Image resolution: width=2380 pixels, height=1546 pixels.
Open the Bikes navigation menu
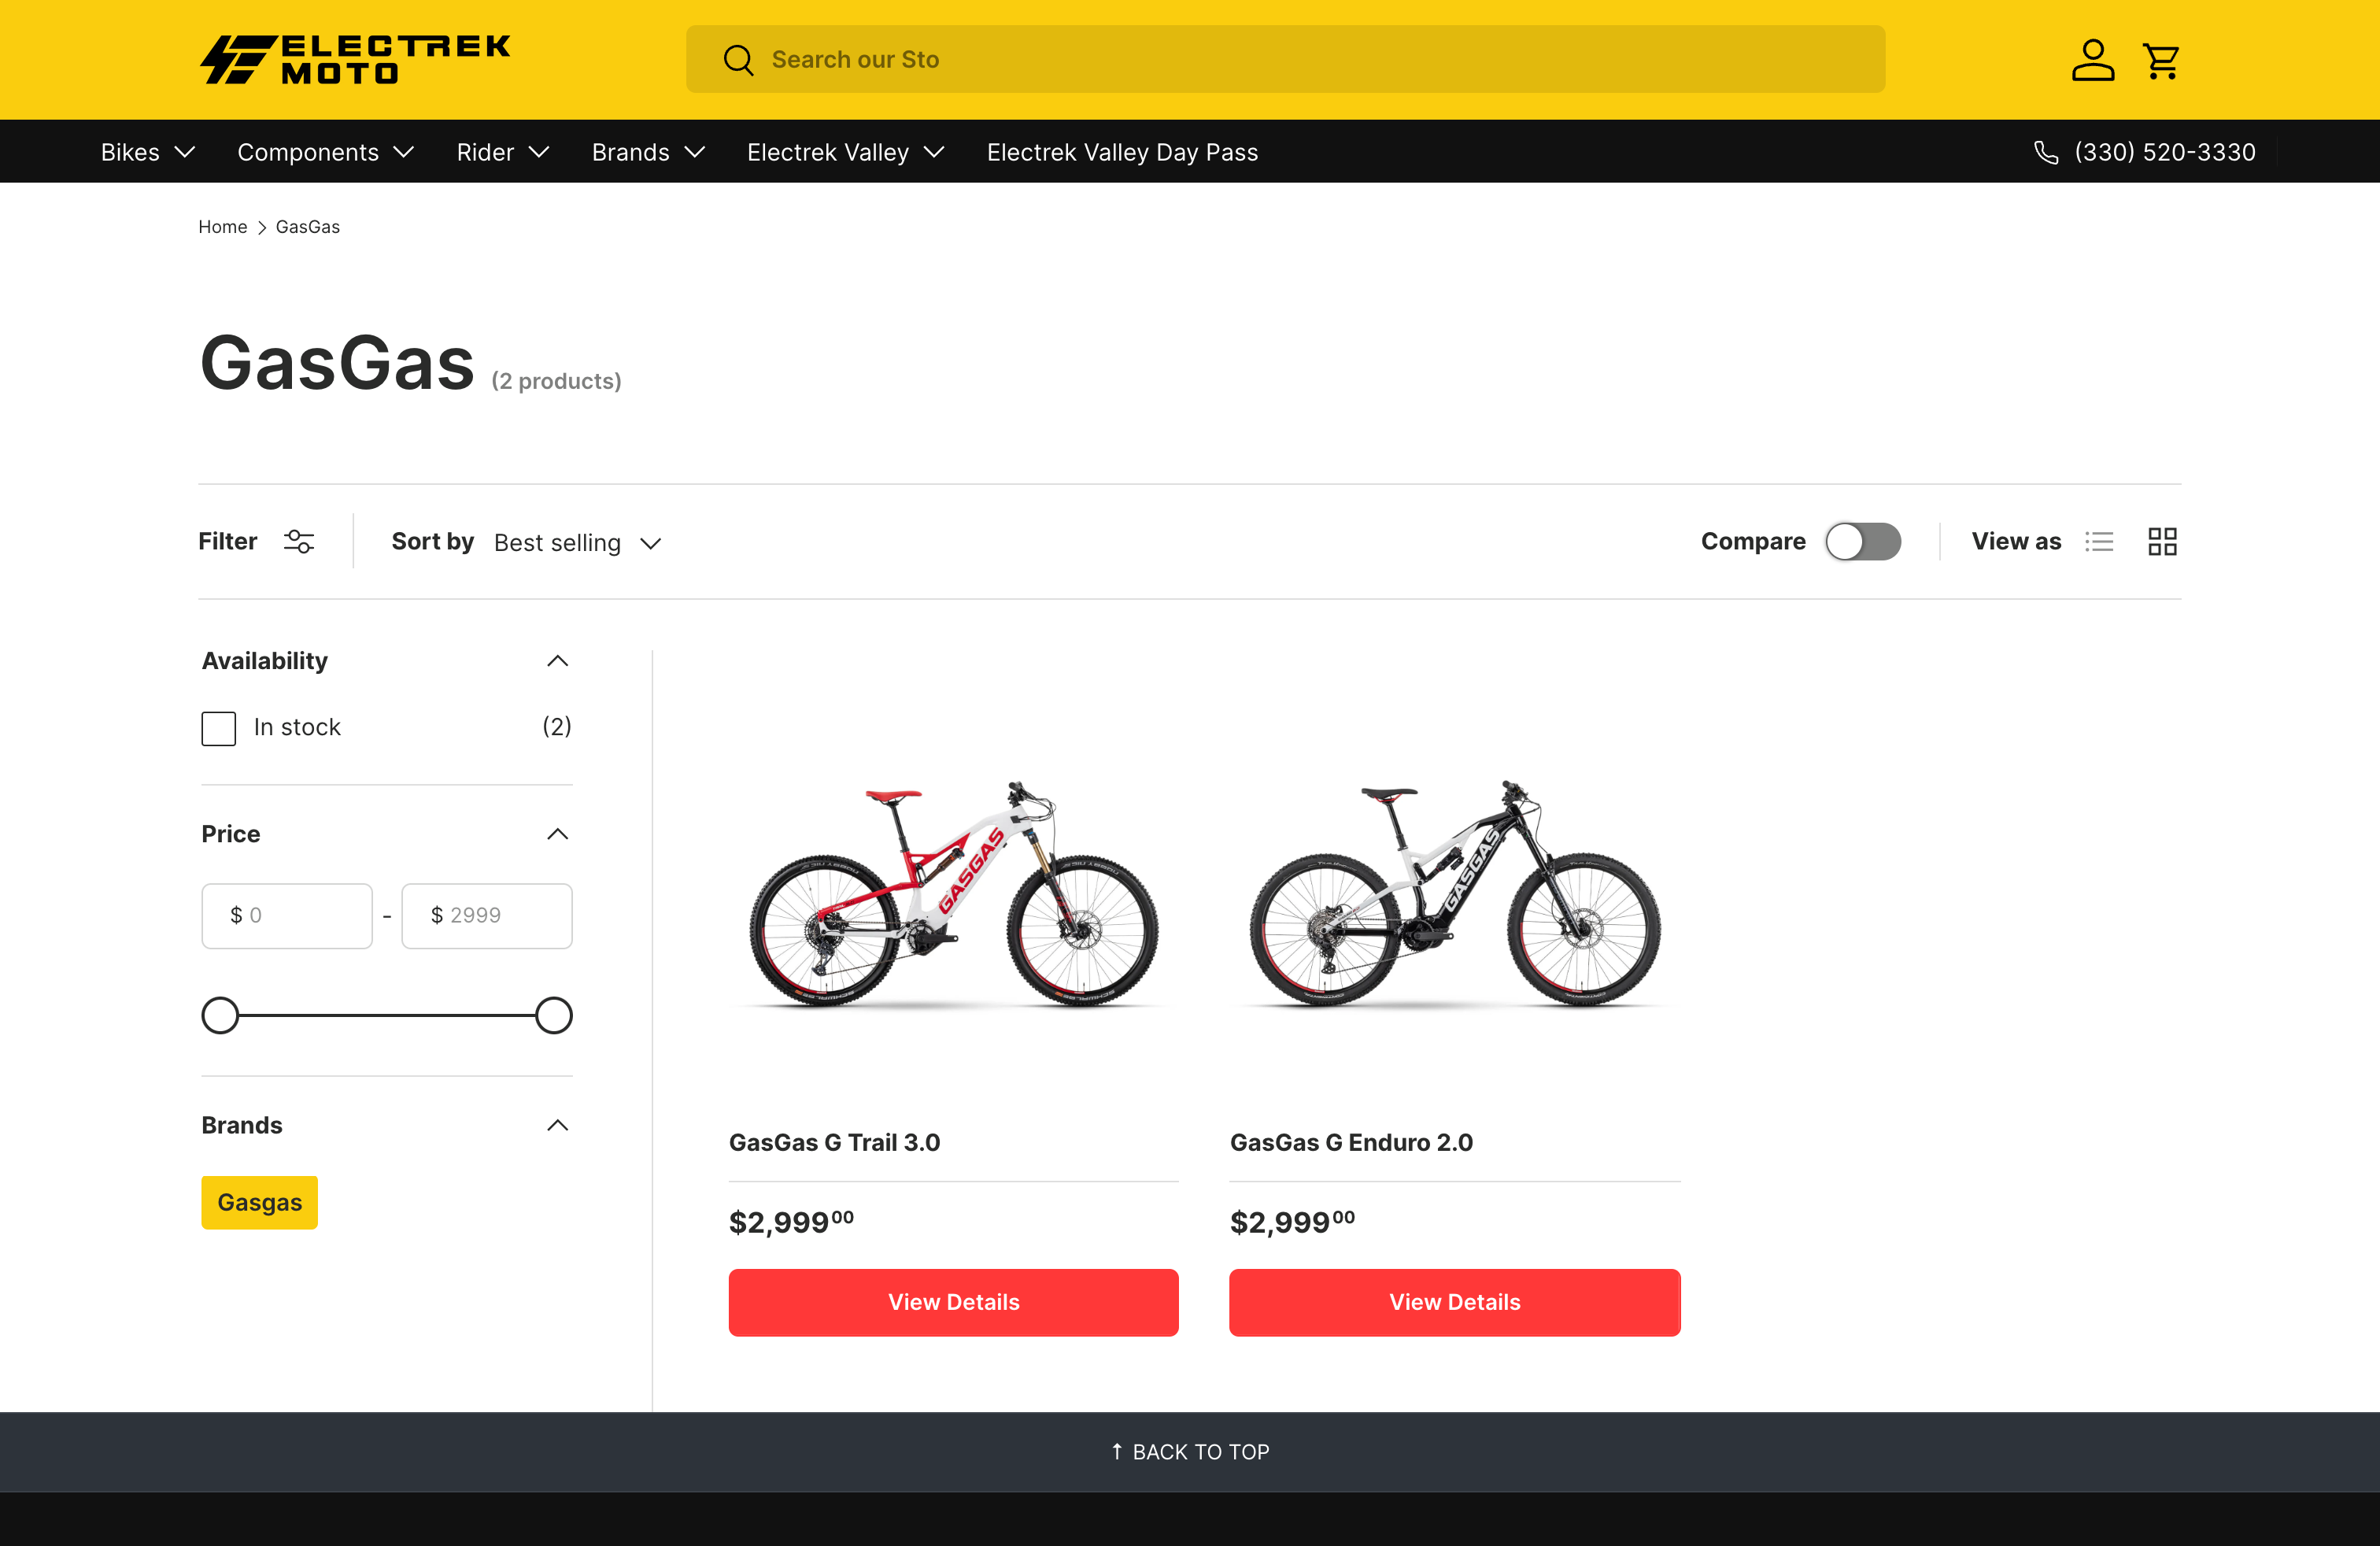click(x=147, y=152)
